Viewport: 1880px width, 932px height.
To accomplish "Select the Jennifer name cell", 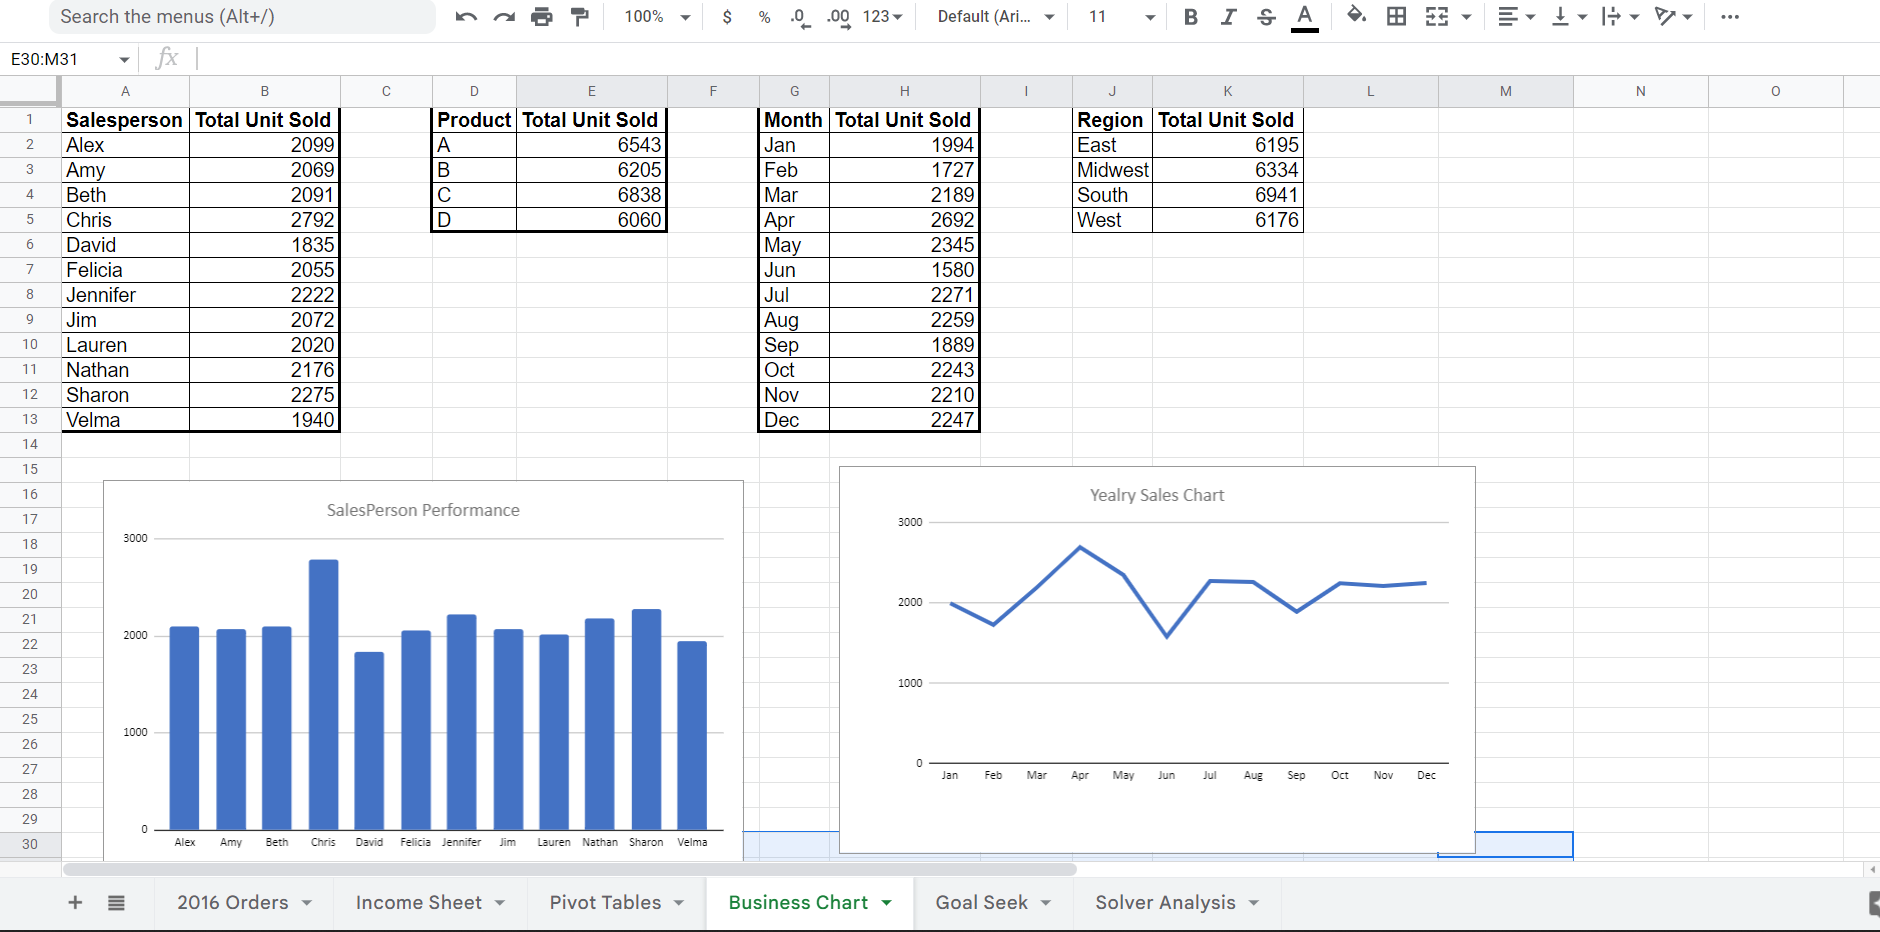I will click(125, 295).
